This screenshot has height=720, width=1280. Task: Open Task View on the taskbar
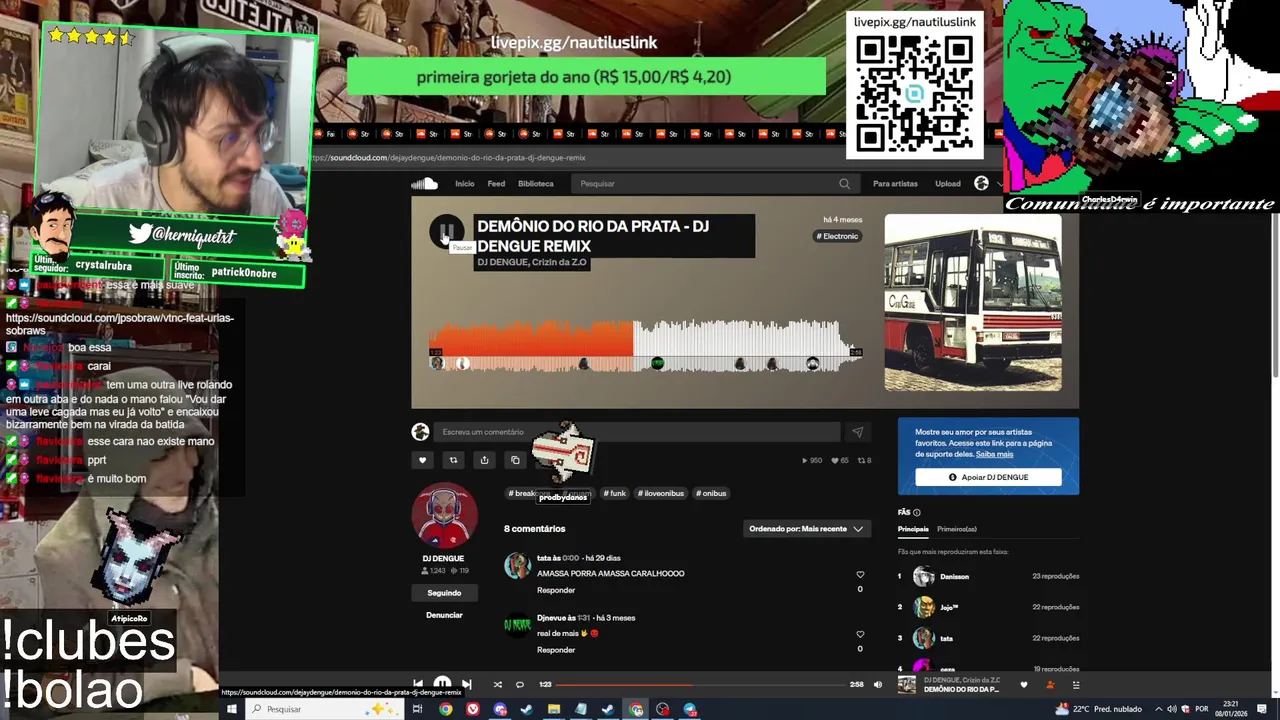click(417, 709)
